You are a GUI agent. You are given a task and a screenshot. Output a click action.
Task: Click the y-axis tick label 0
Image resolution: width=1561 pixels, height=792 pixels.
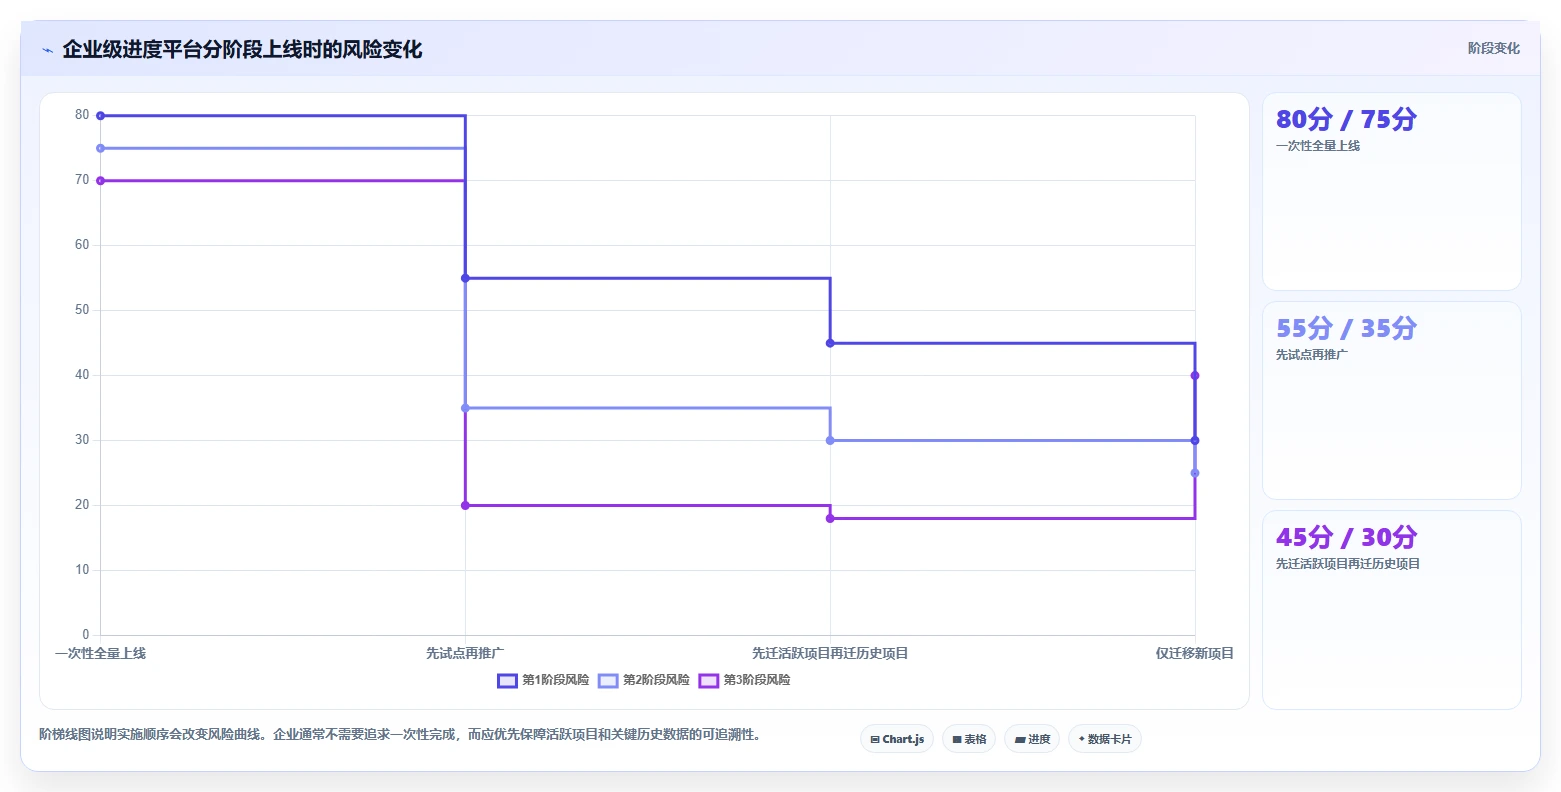click(86, 635)
